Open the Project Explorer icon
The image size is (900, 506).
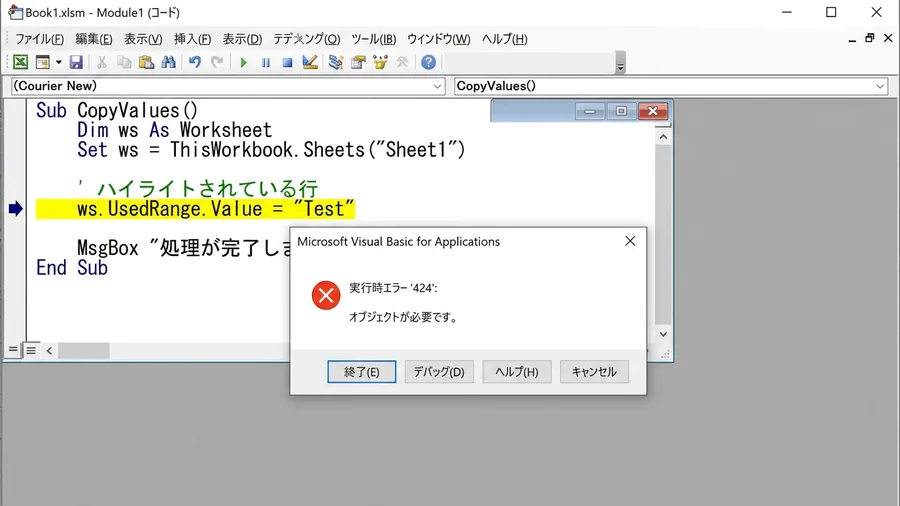336,62
